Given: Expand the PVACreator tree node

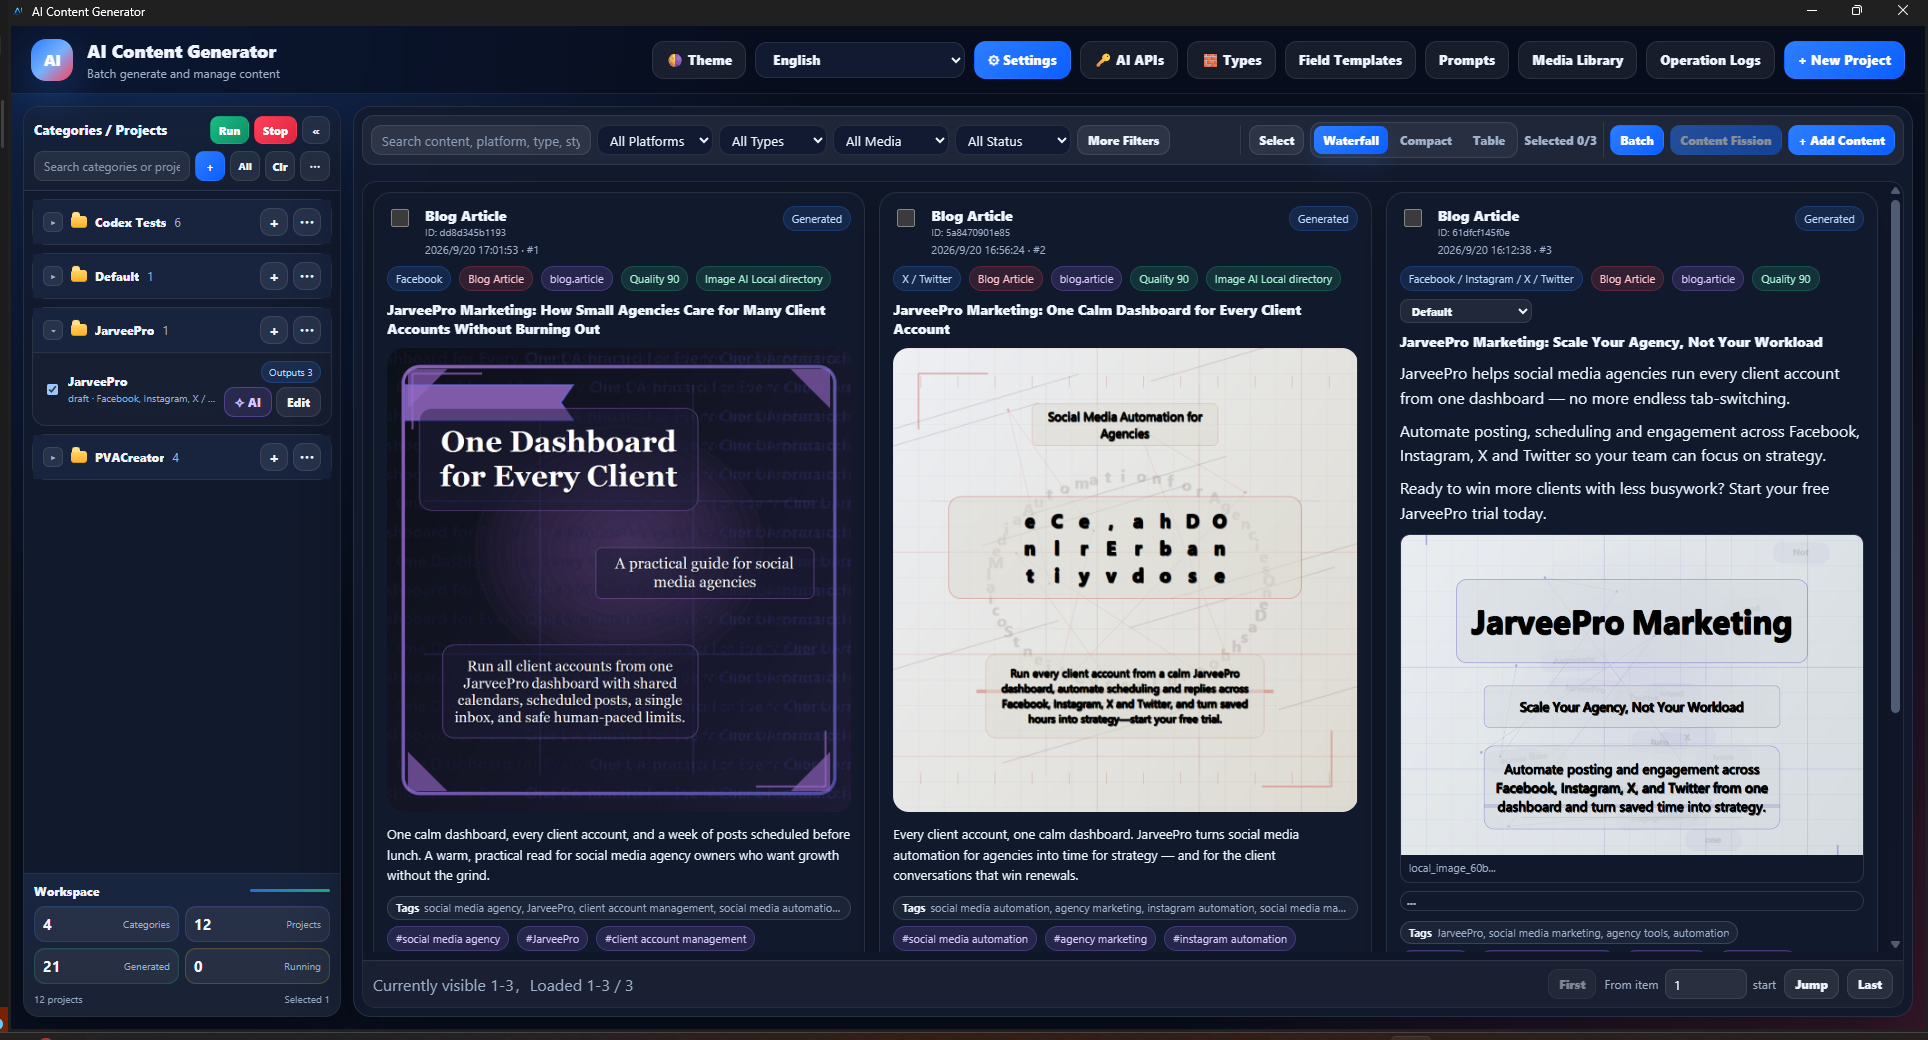Looking at the screenshot, I should 52,458.
